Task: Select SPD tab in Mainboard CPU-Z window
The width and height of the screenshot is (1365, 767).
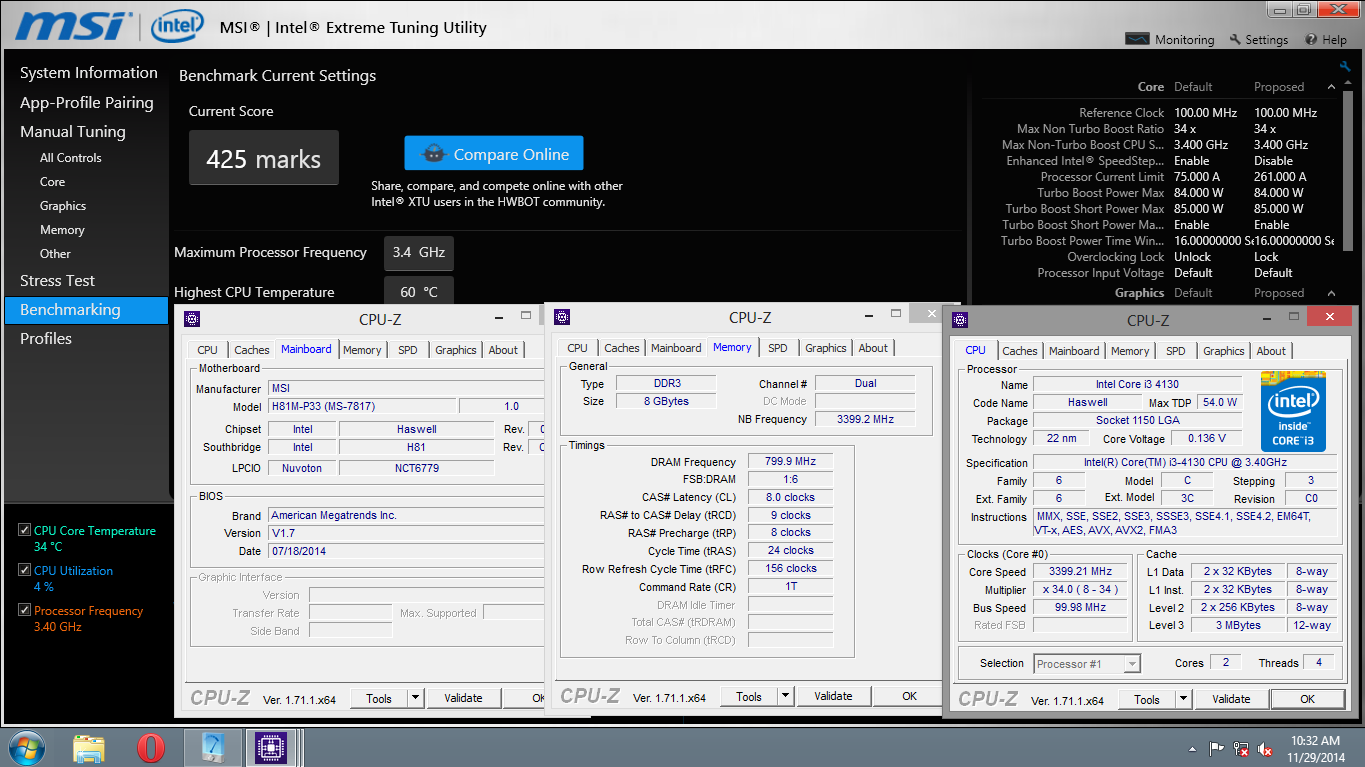Action: pyautogui.click(x=408, y=350)
